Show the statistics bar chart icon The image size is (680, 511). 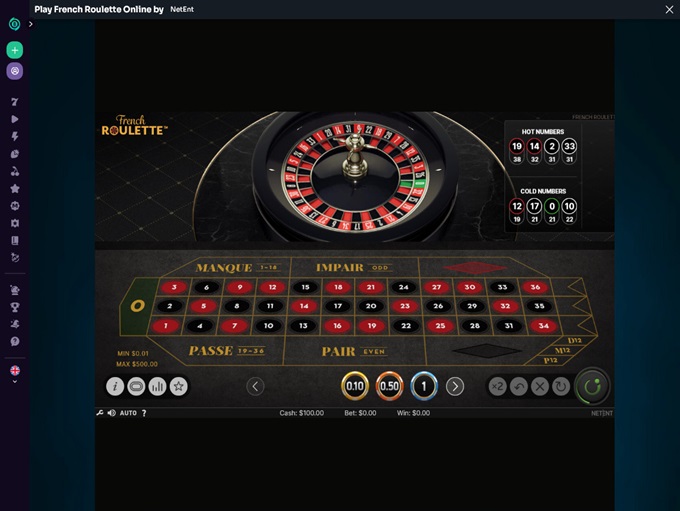(x=157, y=386)
